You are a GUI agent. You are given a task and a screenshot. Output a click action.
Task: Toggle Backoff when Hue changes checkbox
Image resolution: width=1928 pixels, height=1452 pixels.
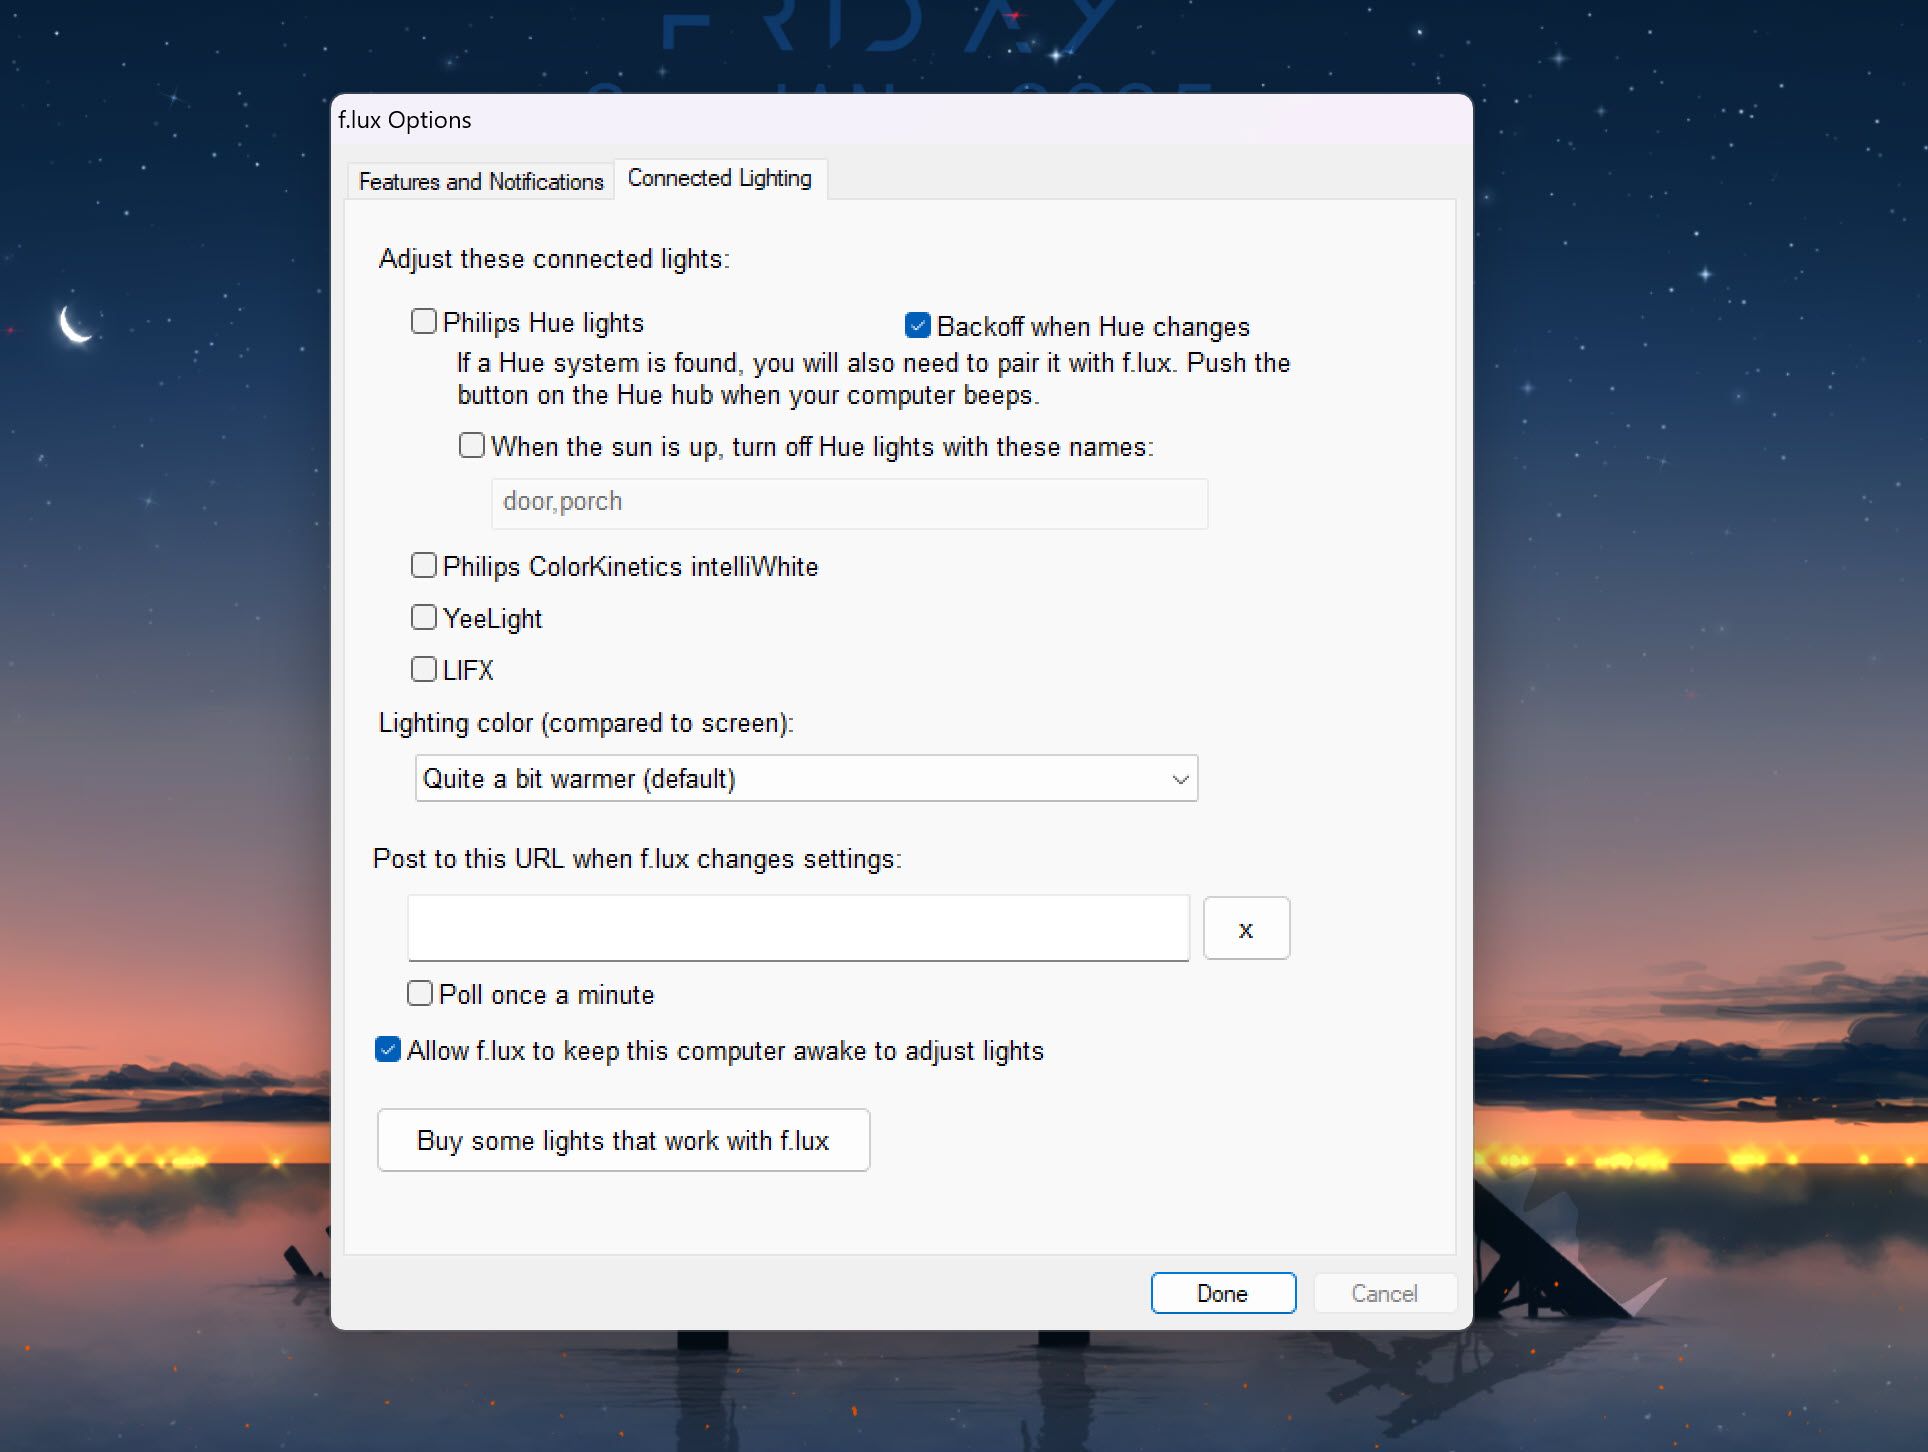pyautogui.click(x=915, y=323)
